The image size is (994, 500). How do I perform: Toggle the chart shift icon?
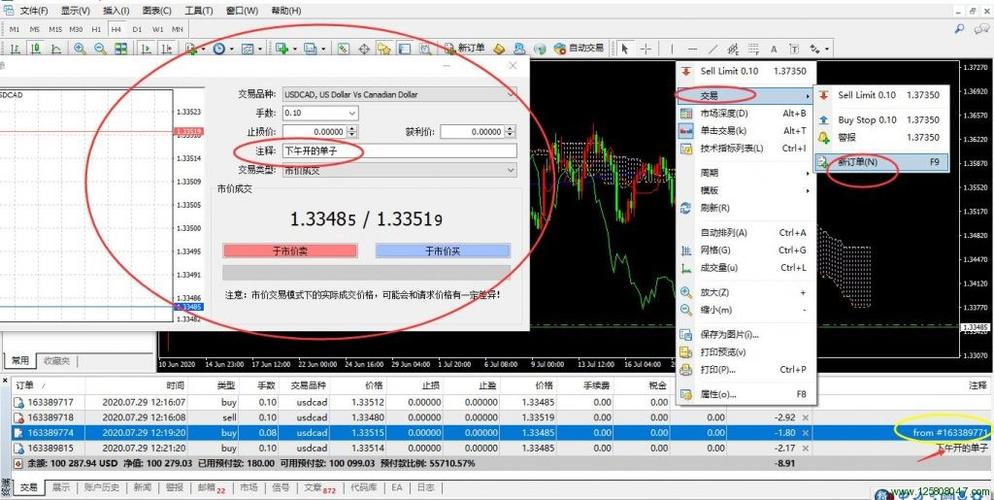(x=167, y=49)
